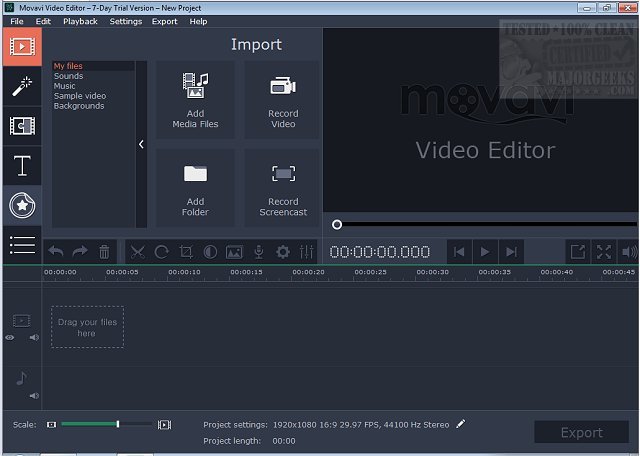
Task: Select Sounds category
Action: [x=69, y=76]
